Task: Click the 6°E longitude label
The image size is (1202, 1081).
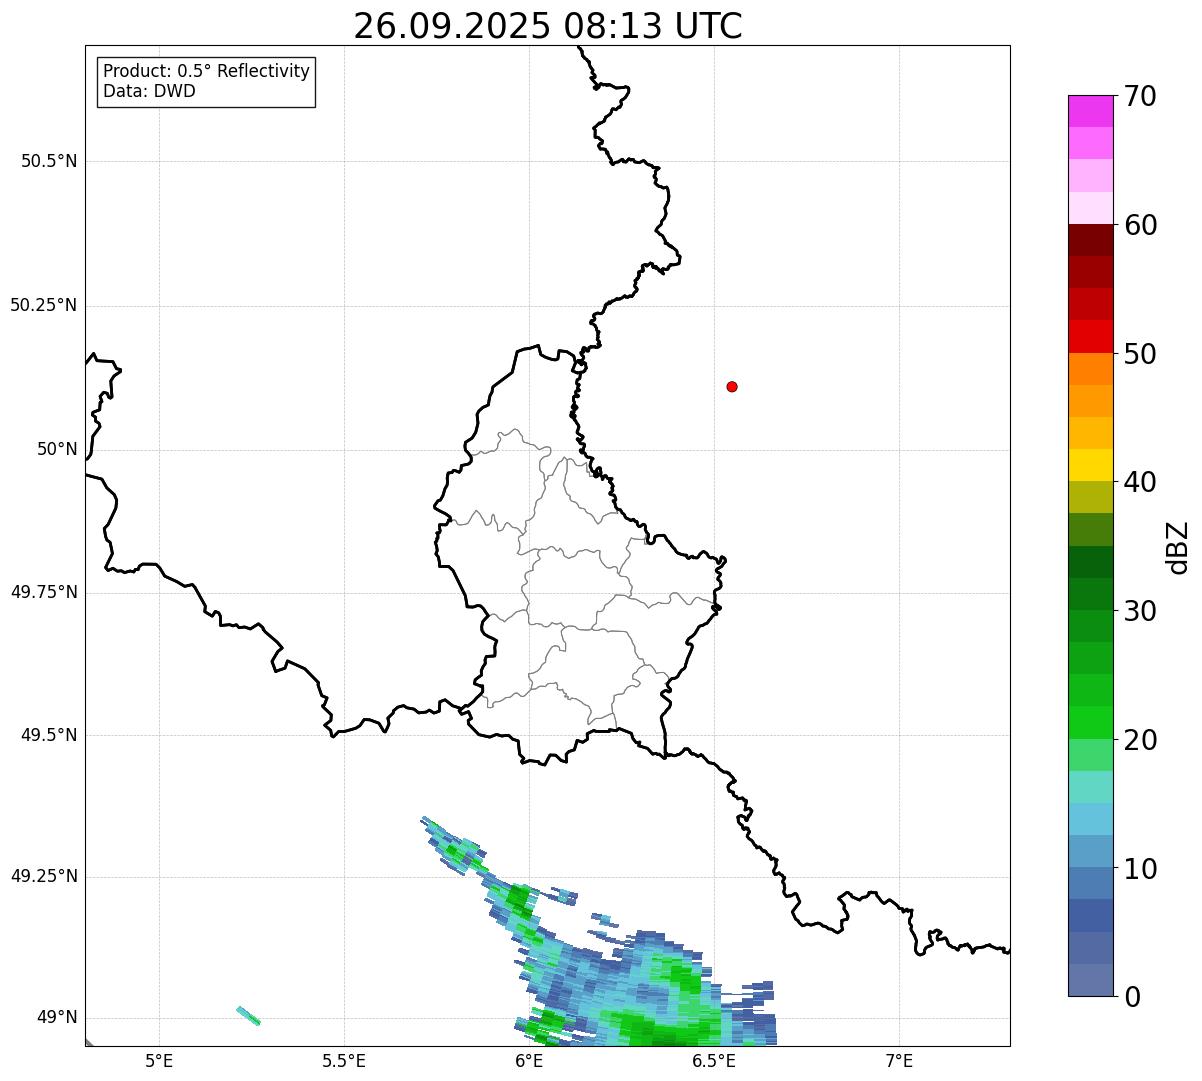Action: pyautogui.click(x=529, y=1060)
